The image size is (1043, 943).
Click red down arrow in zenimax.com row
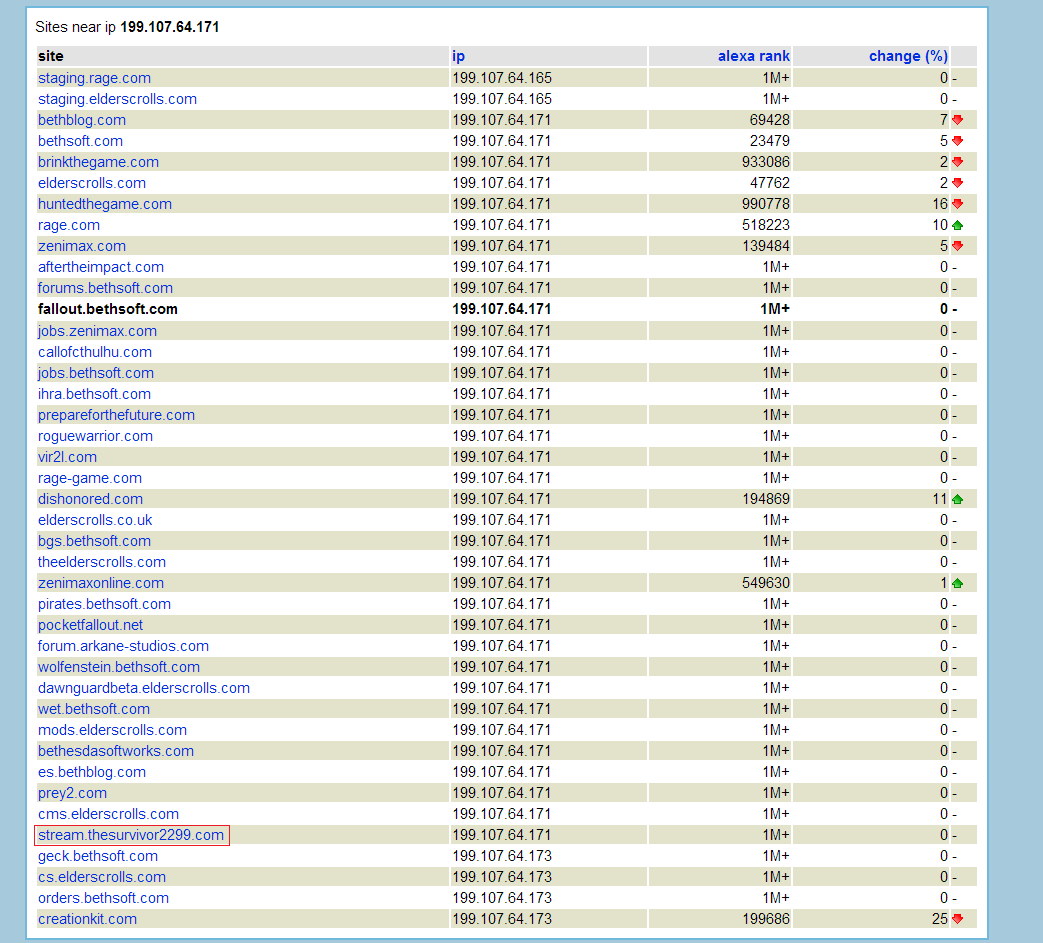click(x=958, y=246)
